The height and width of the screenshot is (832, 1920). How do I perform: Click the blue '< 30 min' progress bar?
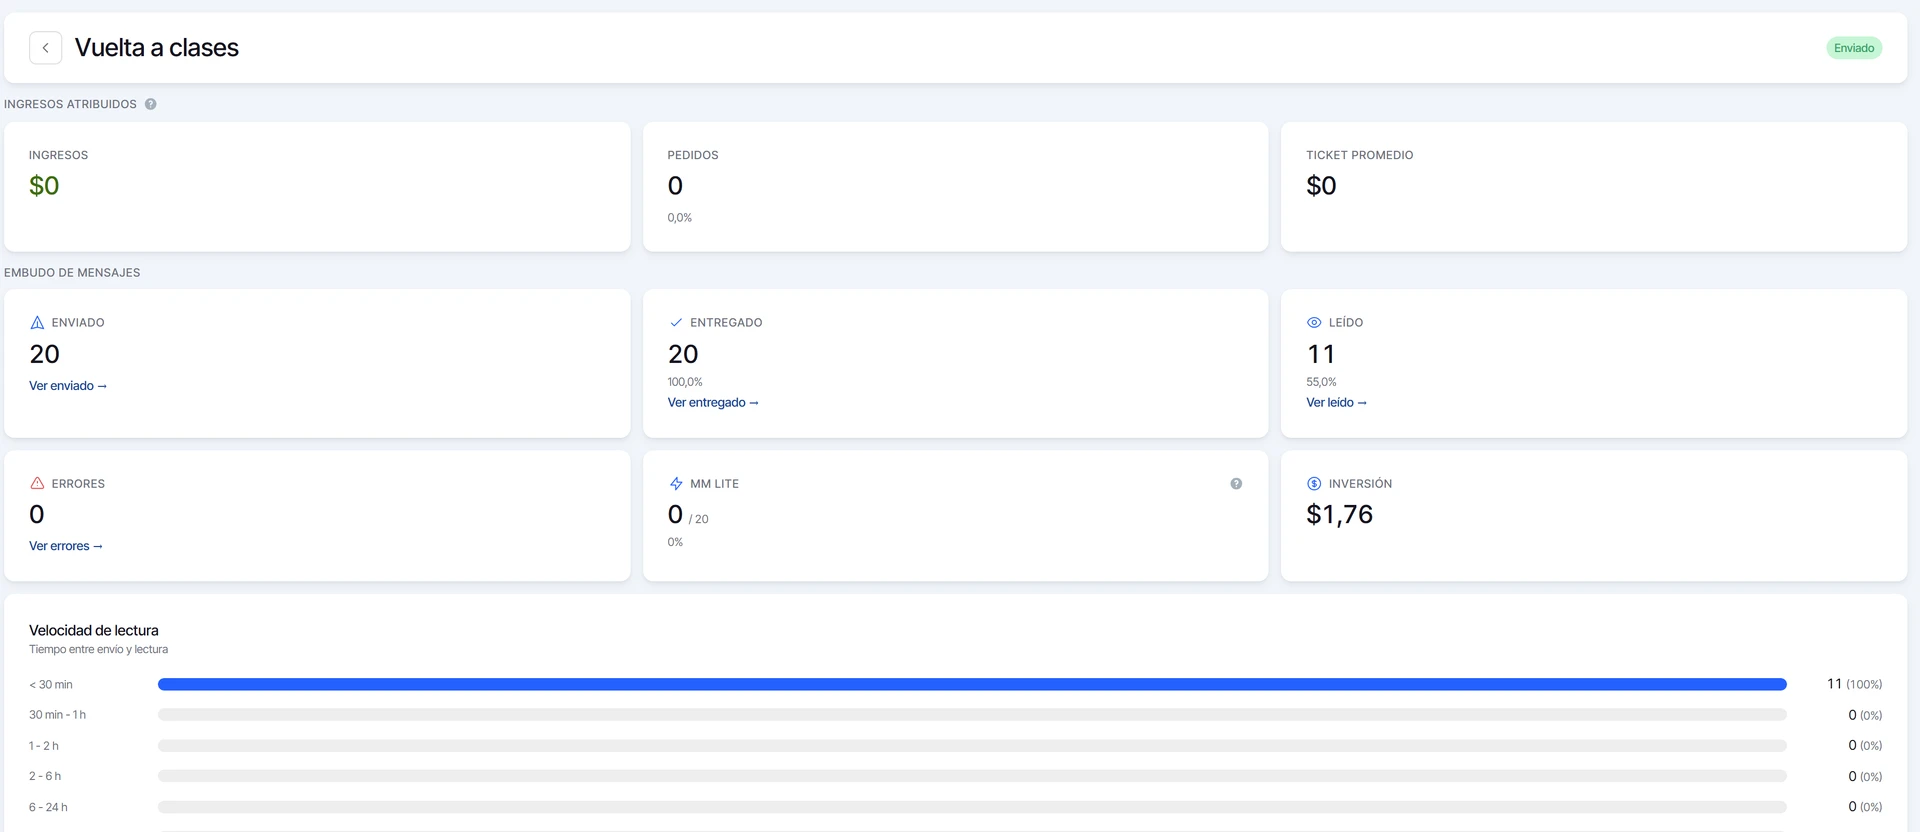[972, 685]
